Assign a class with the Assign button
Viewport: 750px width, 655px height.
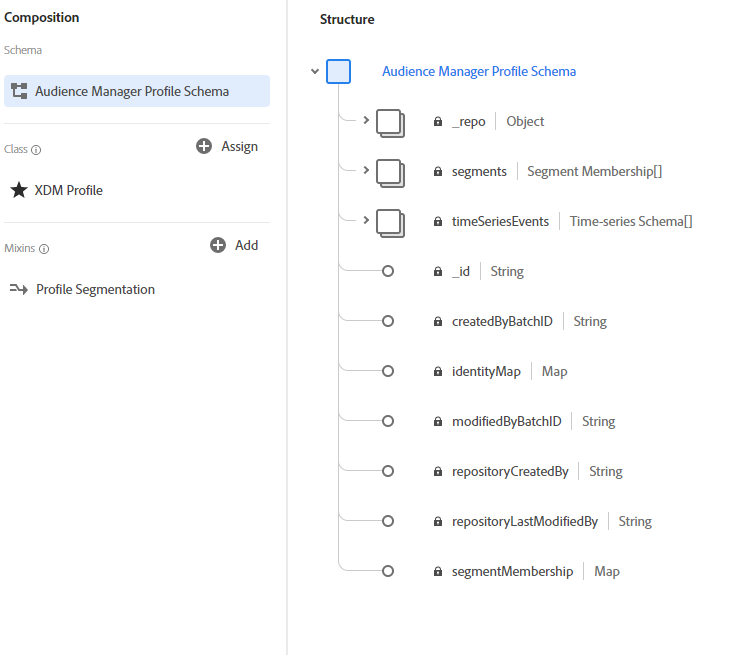click(x=227, y=146)
